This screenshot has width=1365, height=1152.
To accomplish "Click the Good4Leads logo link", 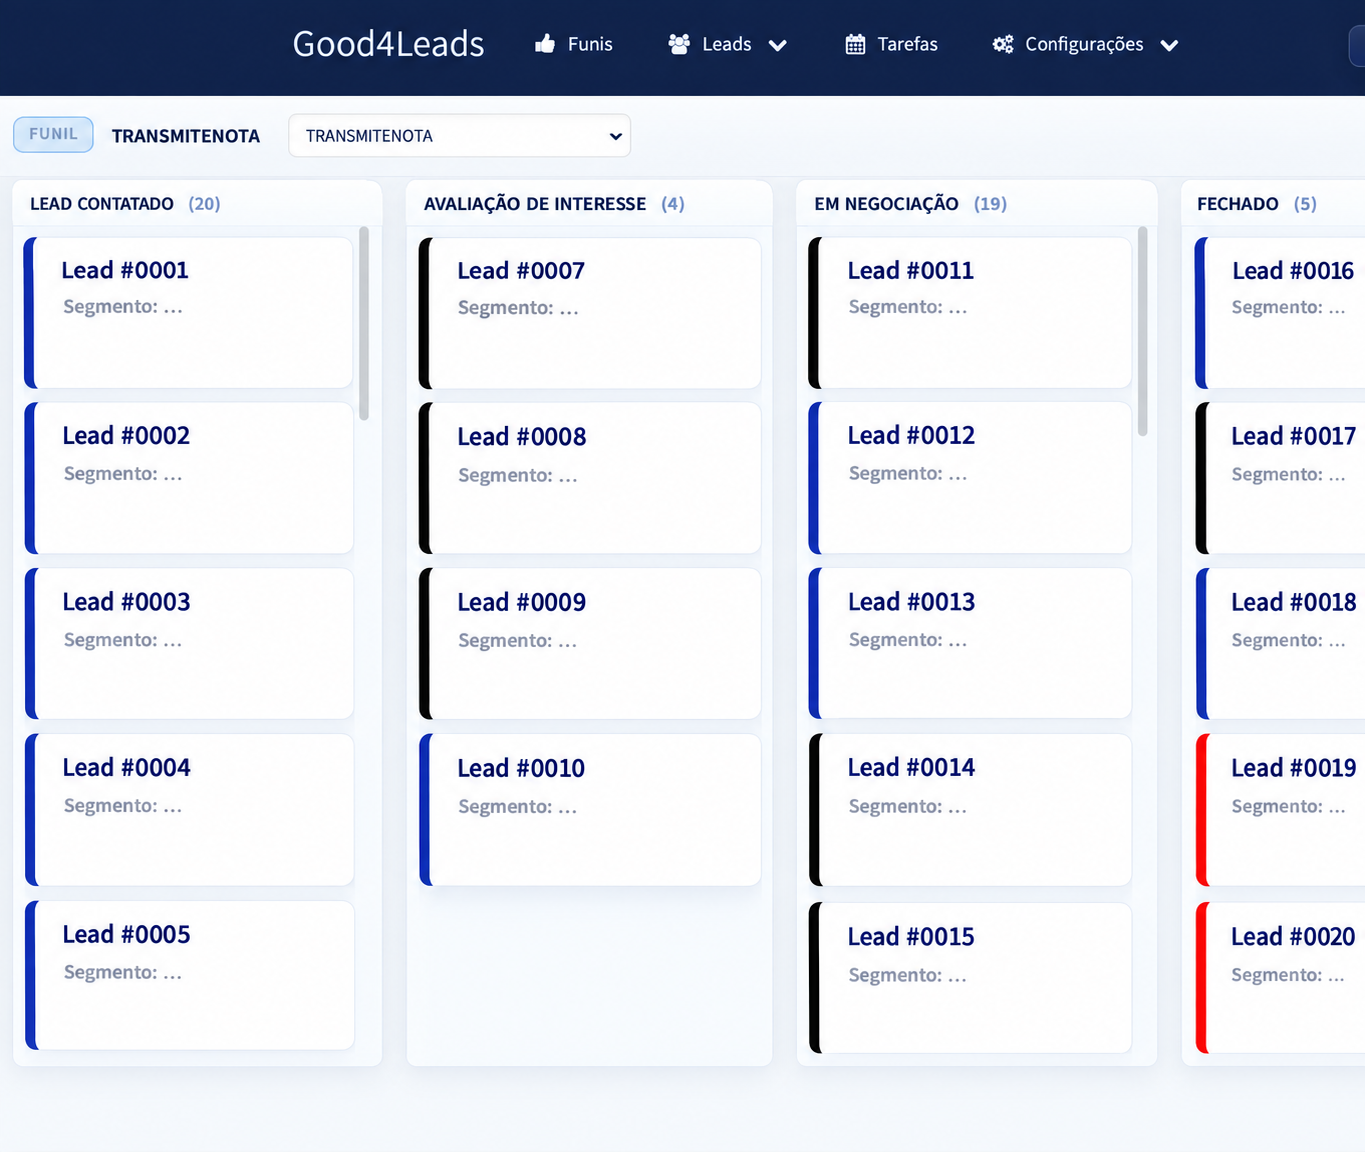I will [388, 44].
